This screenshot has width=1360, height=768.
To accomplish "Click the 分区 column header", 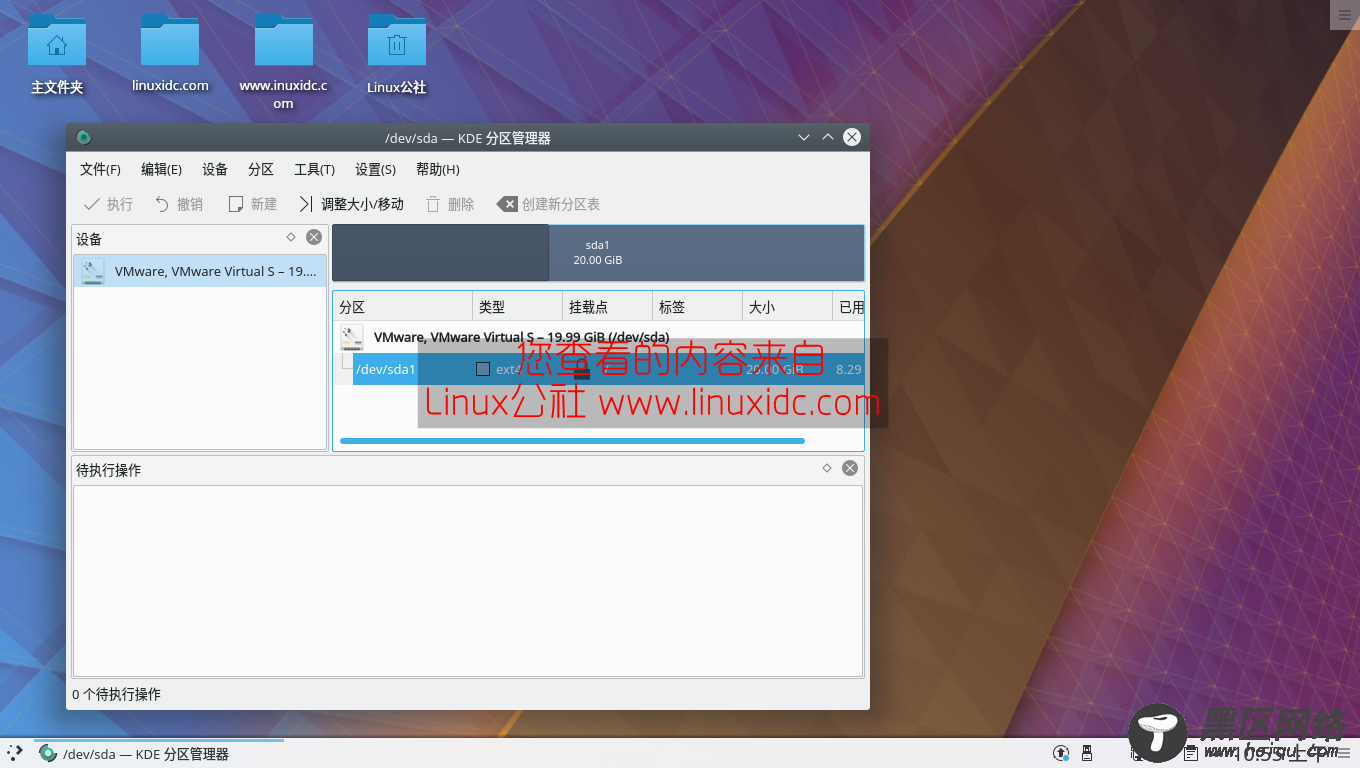I will [403, 307].
